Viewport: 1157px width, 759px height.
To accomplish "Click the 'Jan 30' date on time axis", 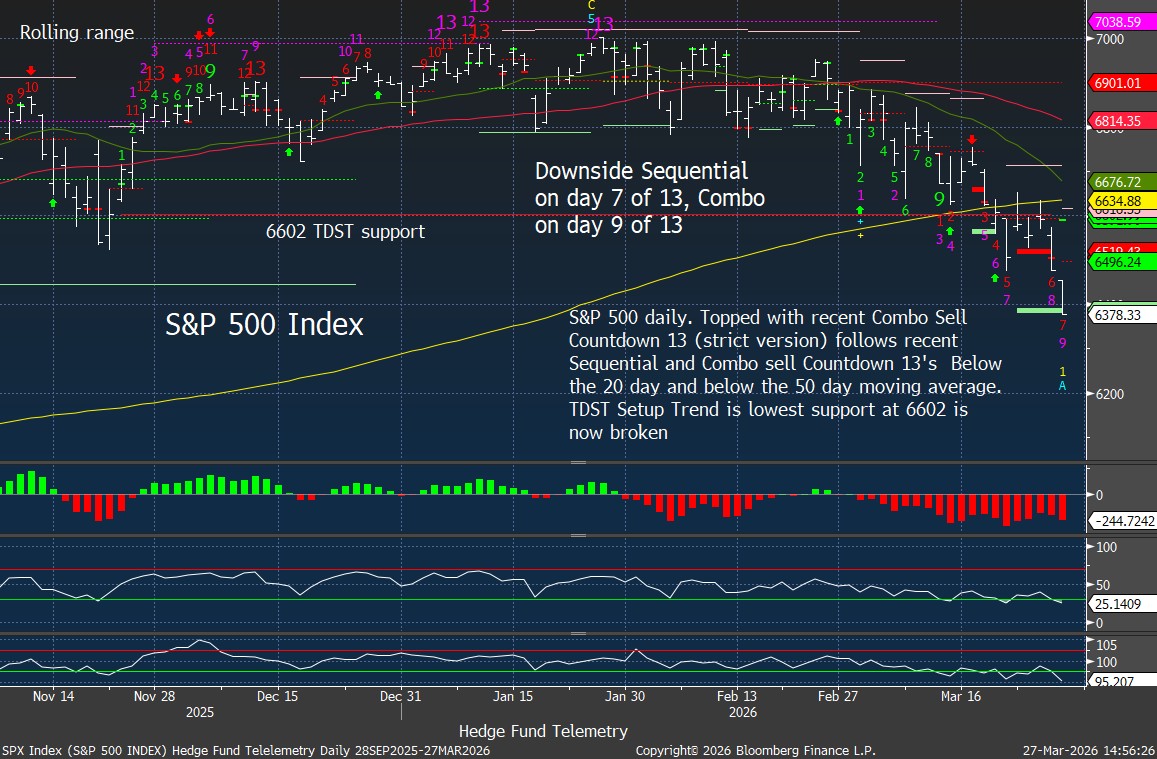I will click(x=624, y=695).
